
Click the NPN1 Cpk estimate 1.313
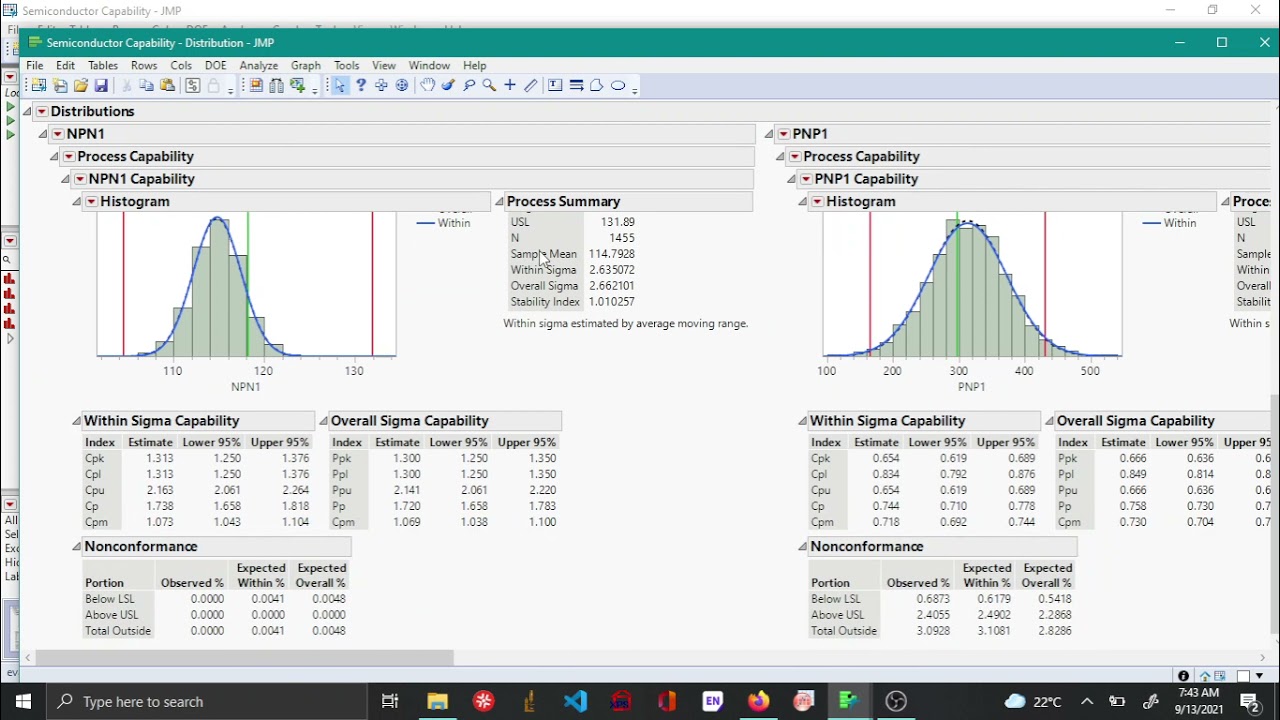coord(159,458)
